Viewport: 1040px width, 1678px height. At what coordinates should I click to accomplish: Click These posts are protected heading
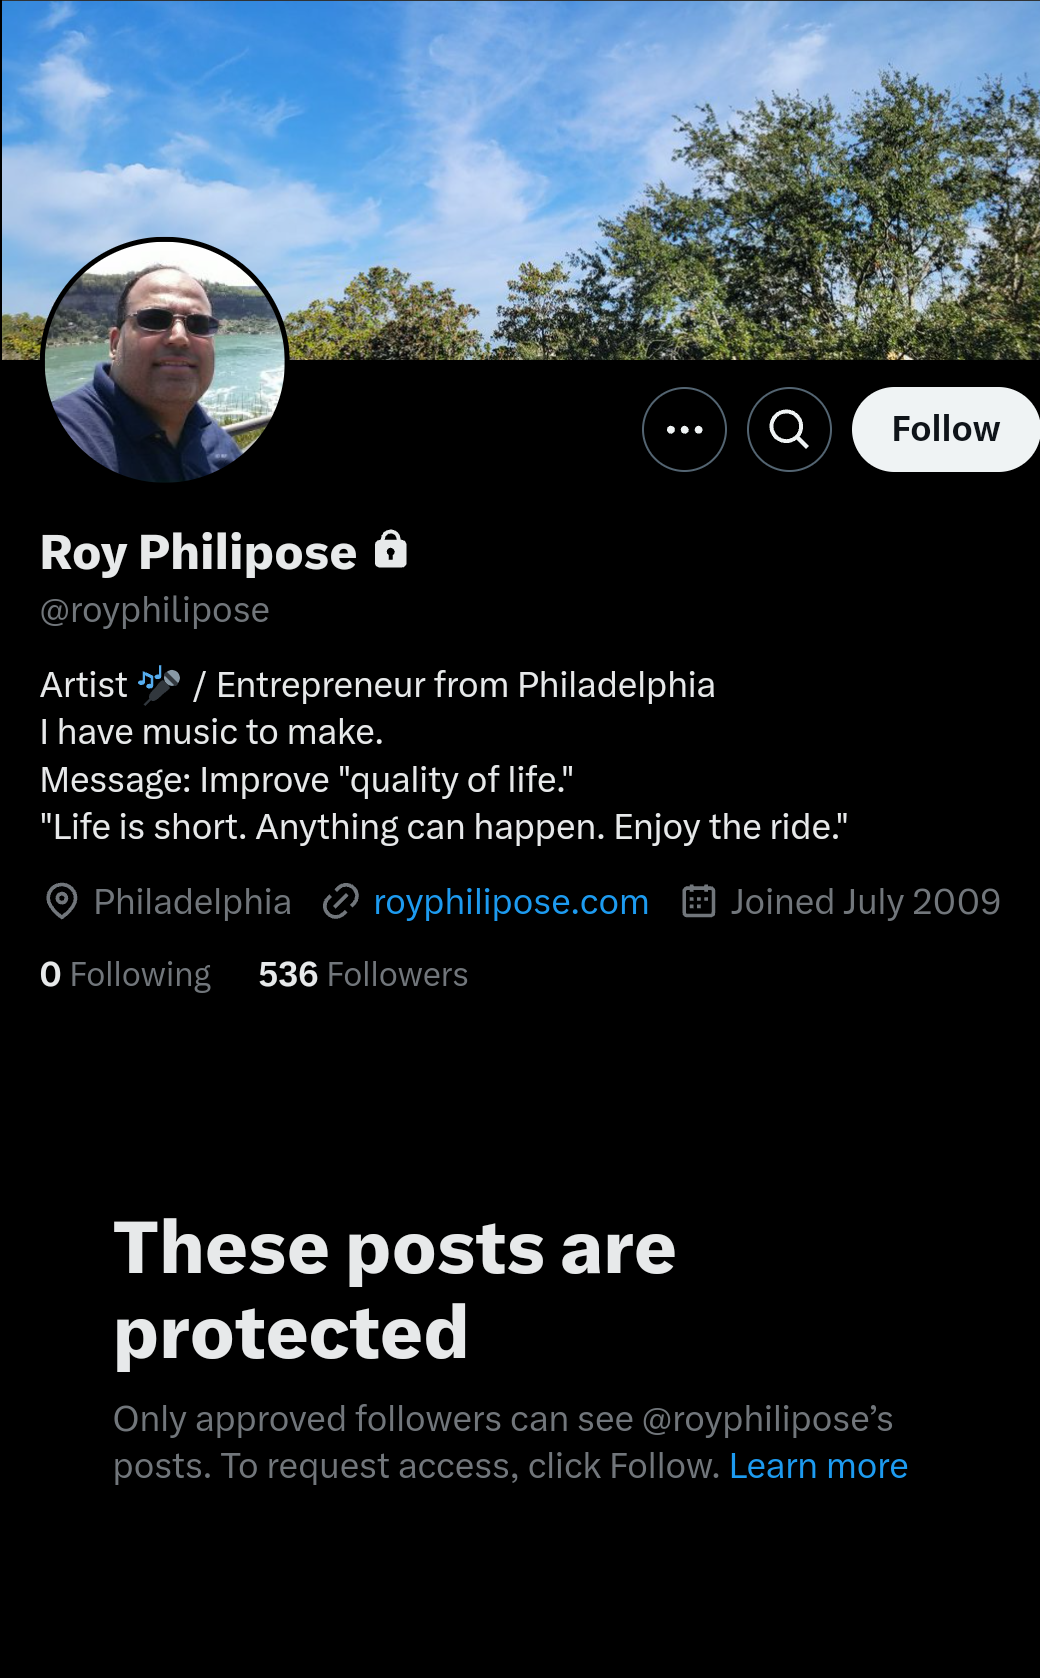coord(395,1290)
